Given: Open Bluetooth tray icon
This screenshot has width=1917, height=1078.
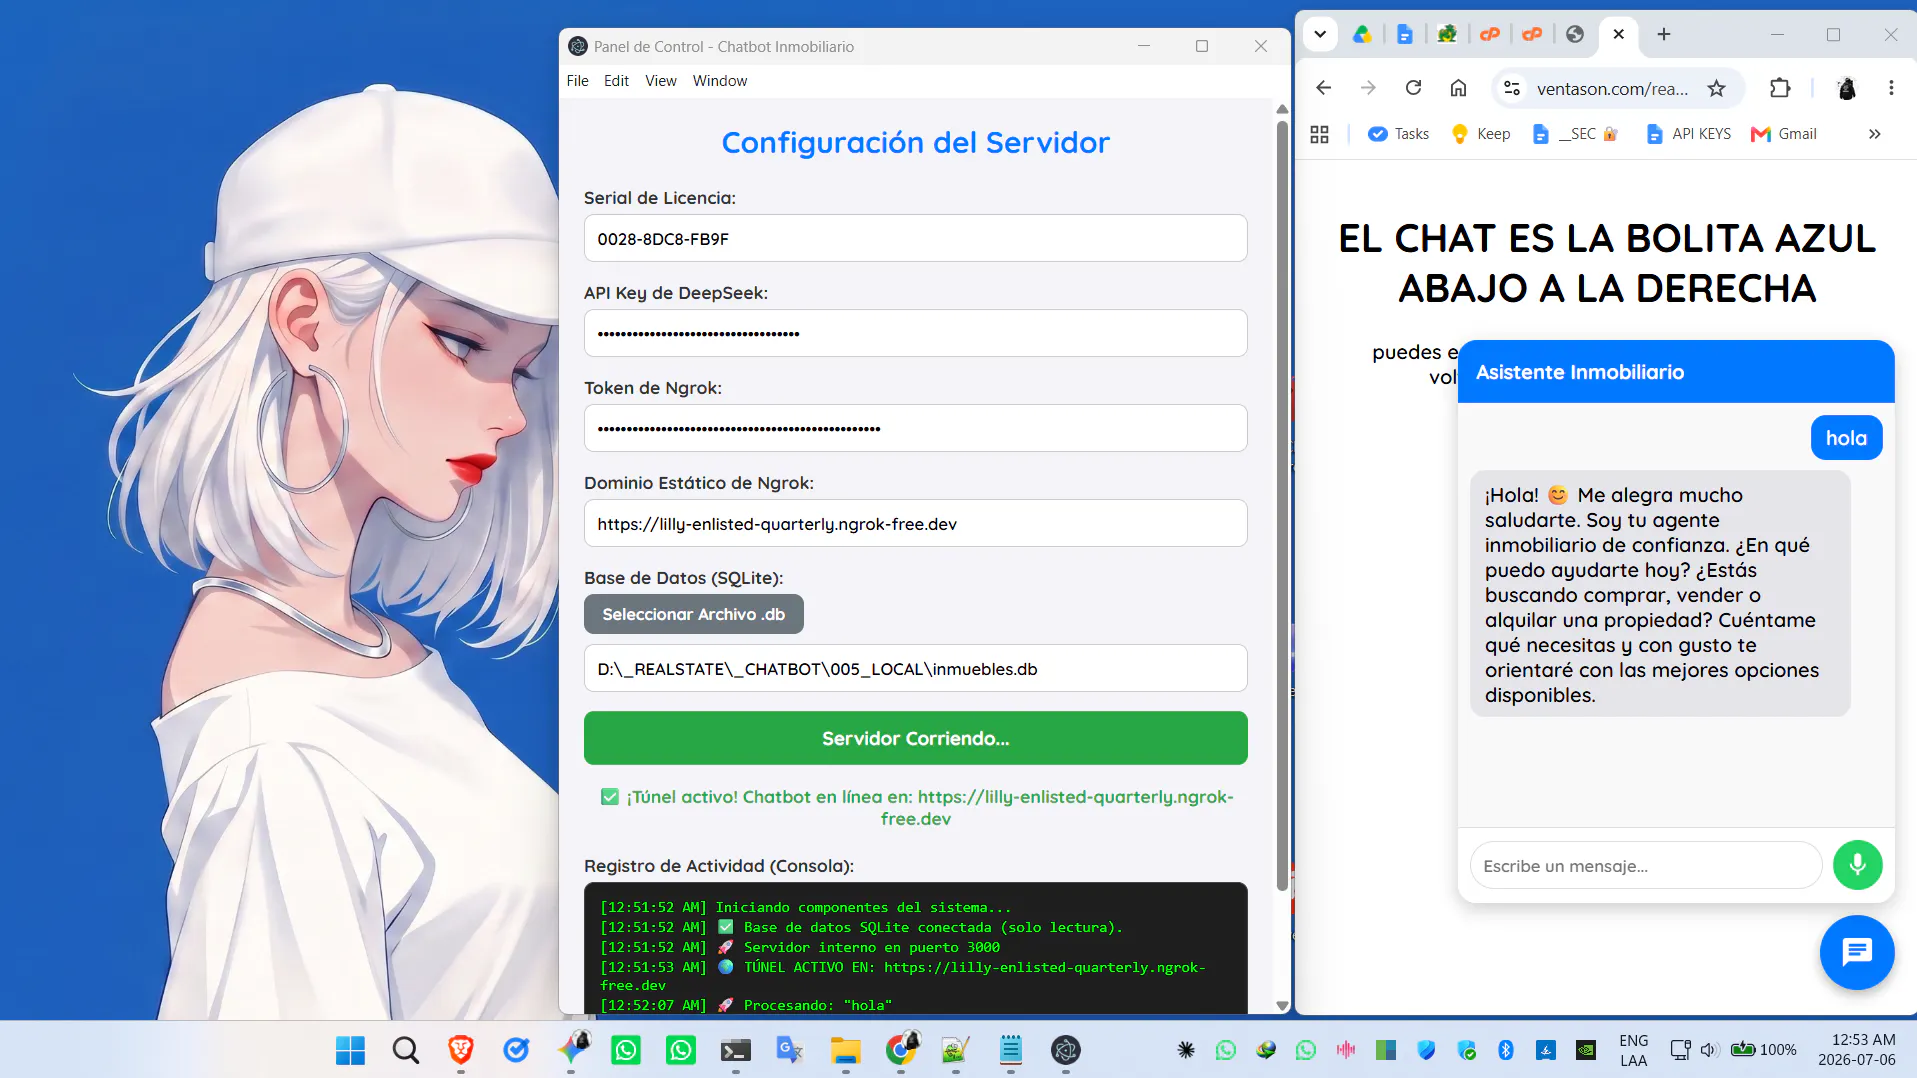Looking at the screenshot, I should tap(1506, 1050).
